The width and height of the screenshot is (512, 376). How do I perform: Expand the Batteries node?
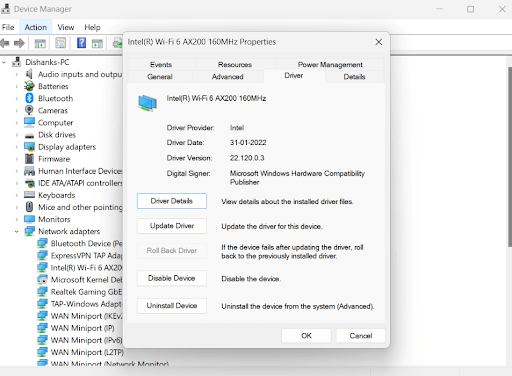[16, 86]
